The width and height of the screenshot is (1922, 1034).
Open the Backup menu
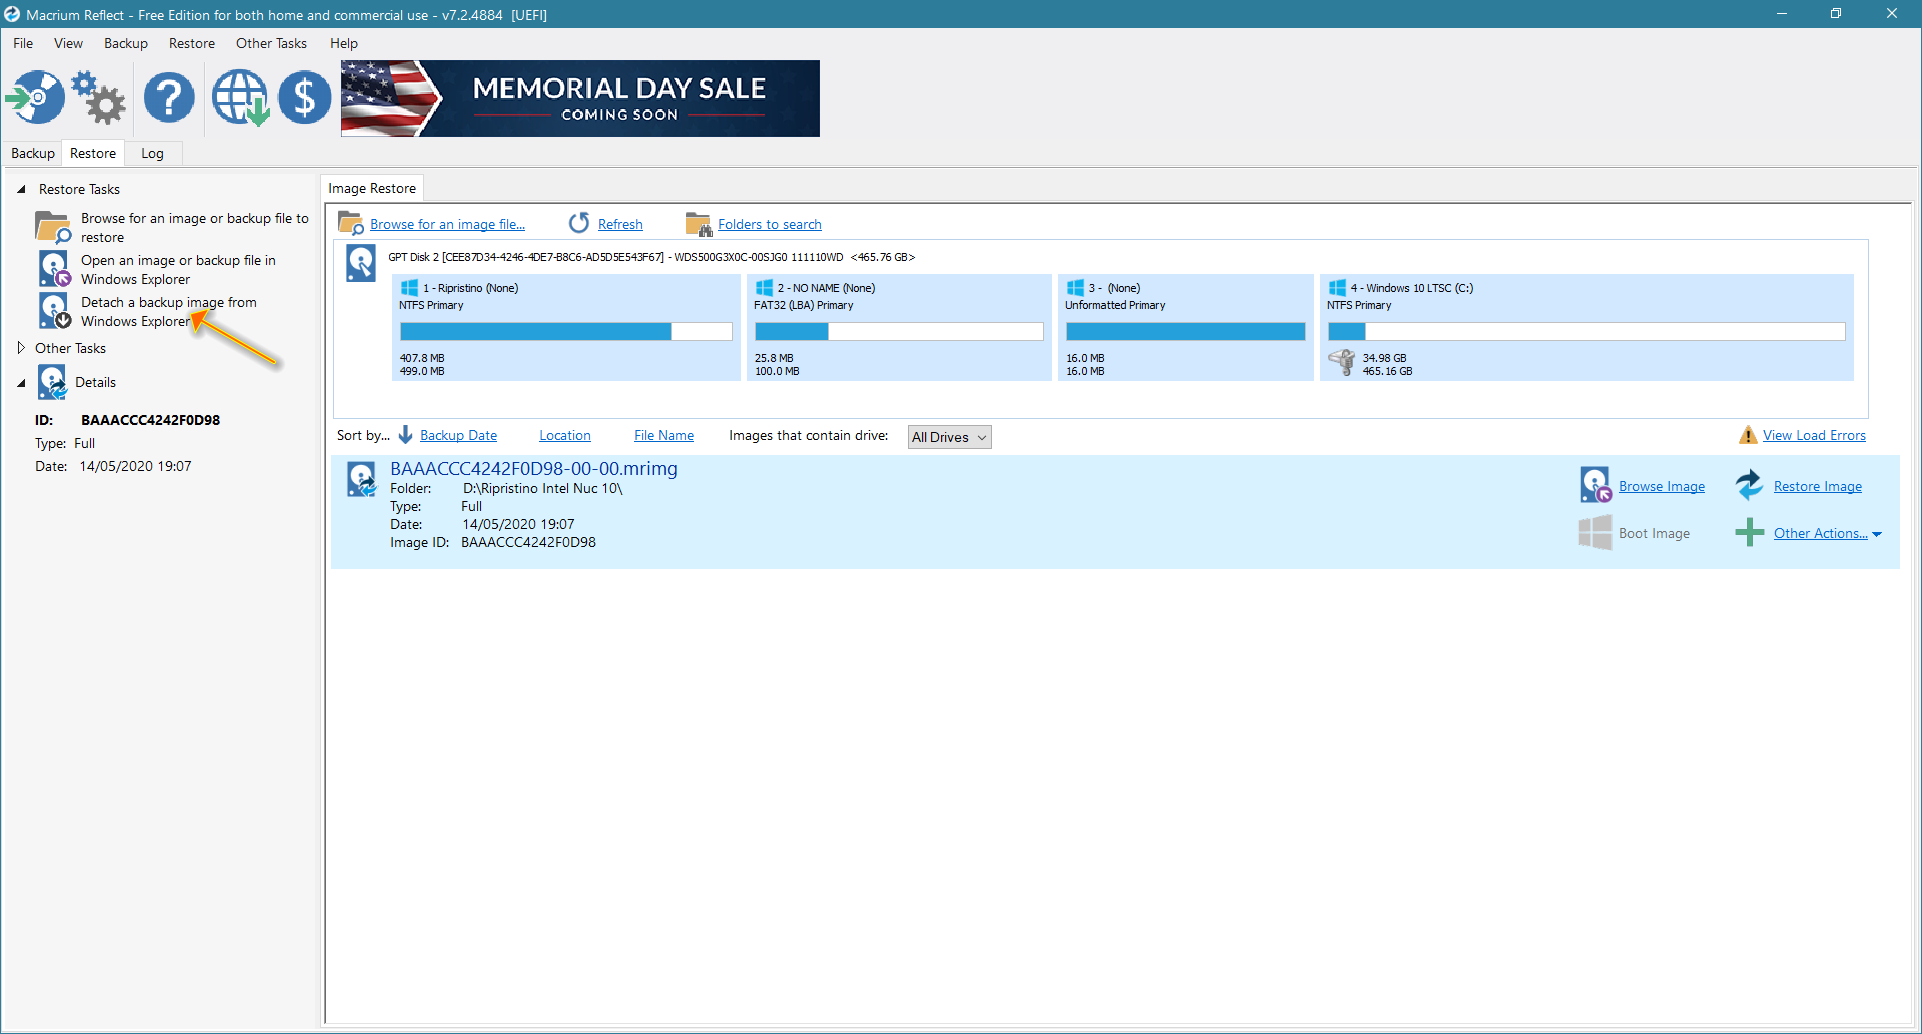tap(126, 43)
